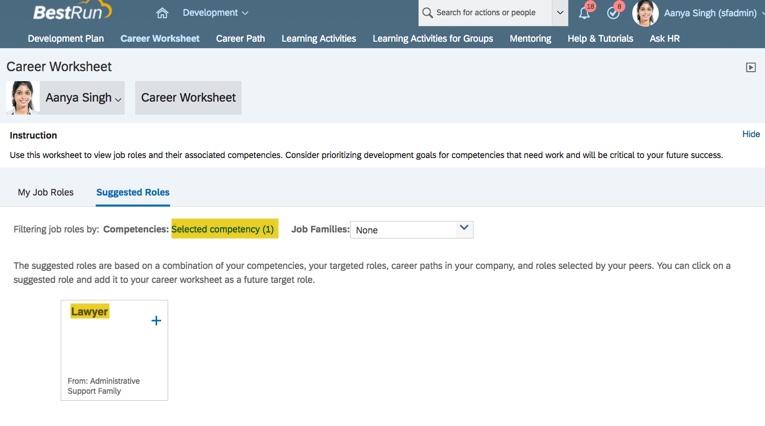Select the Suggested Roles tab

[x=132, y=192]
